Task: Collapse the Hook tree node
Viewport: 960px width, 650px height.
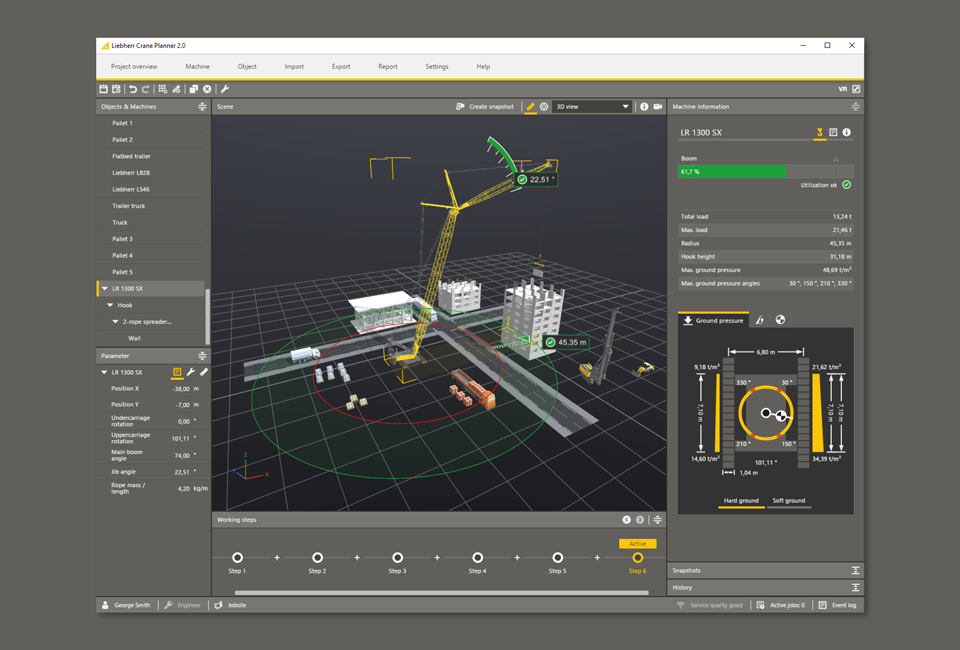Action: (110, 305)
